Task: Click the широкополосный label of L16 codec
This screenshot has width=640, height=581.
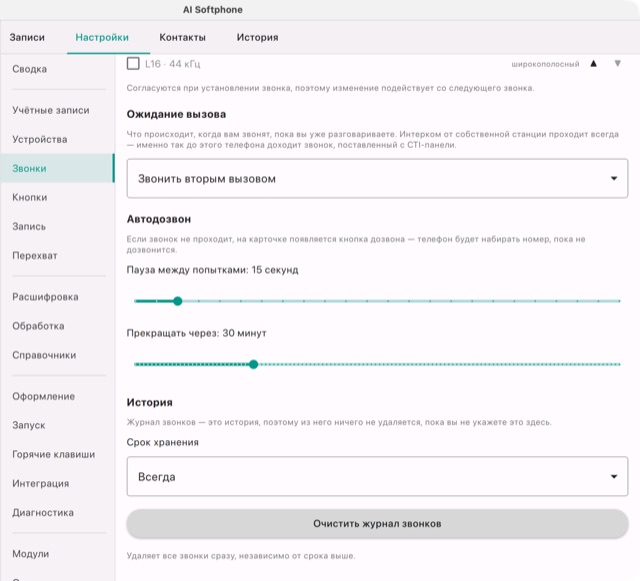Action: click(x=545, y=64)
